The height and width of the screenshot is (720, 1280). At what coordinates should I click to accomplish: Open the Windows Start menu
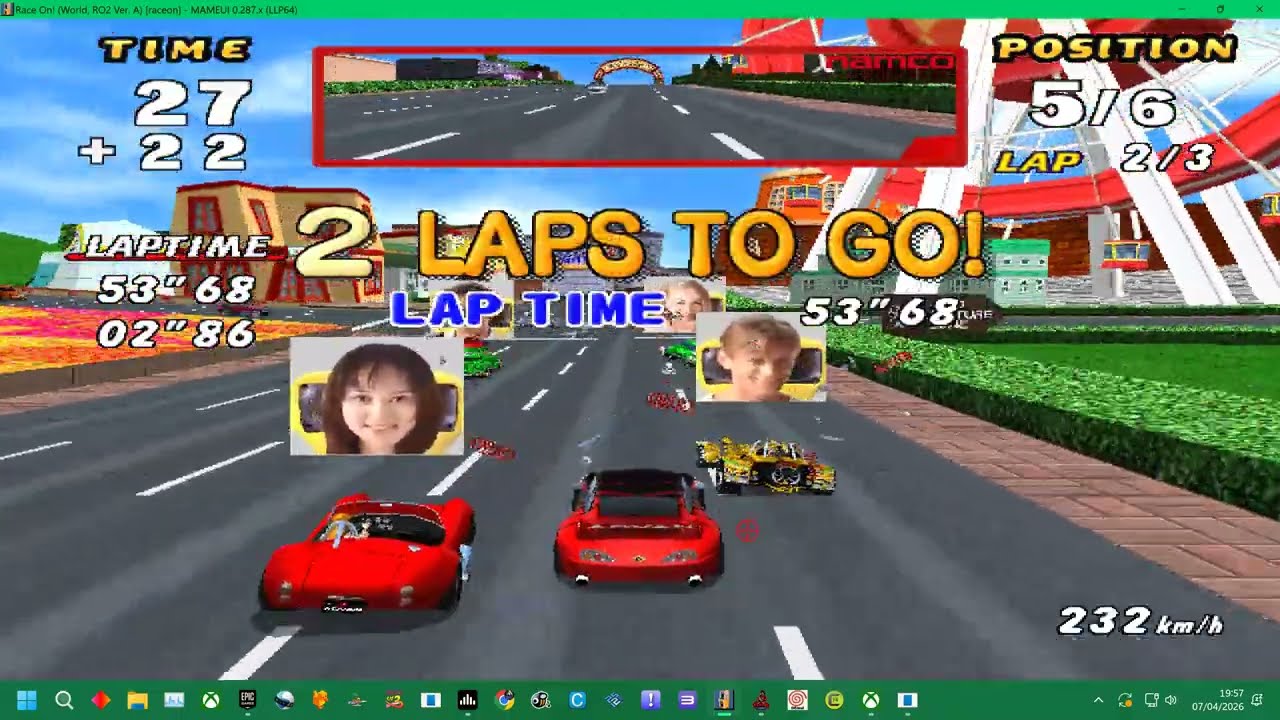tap(27, 700)
